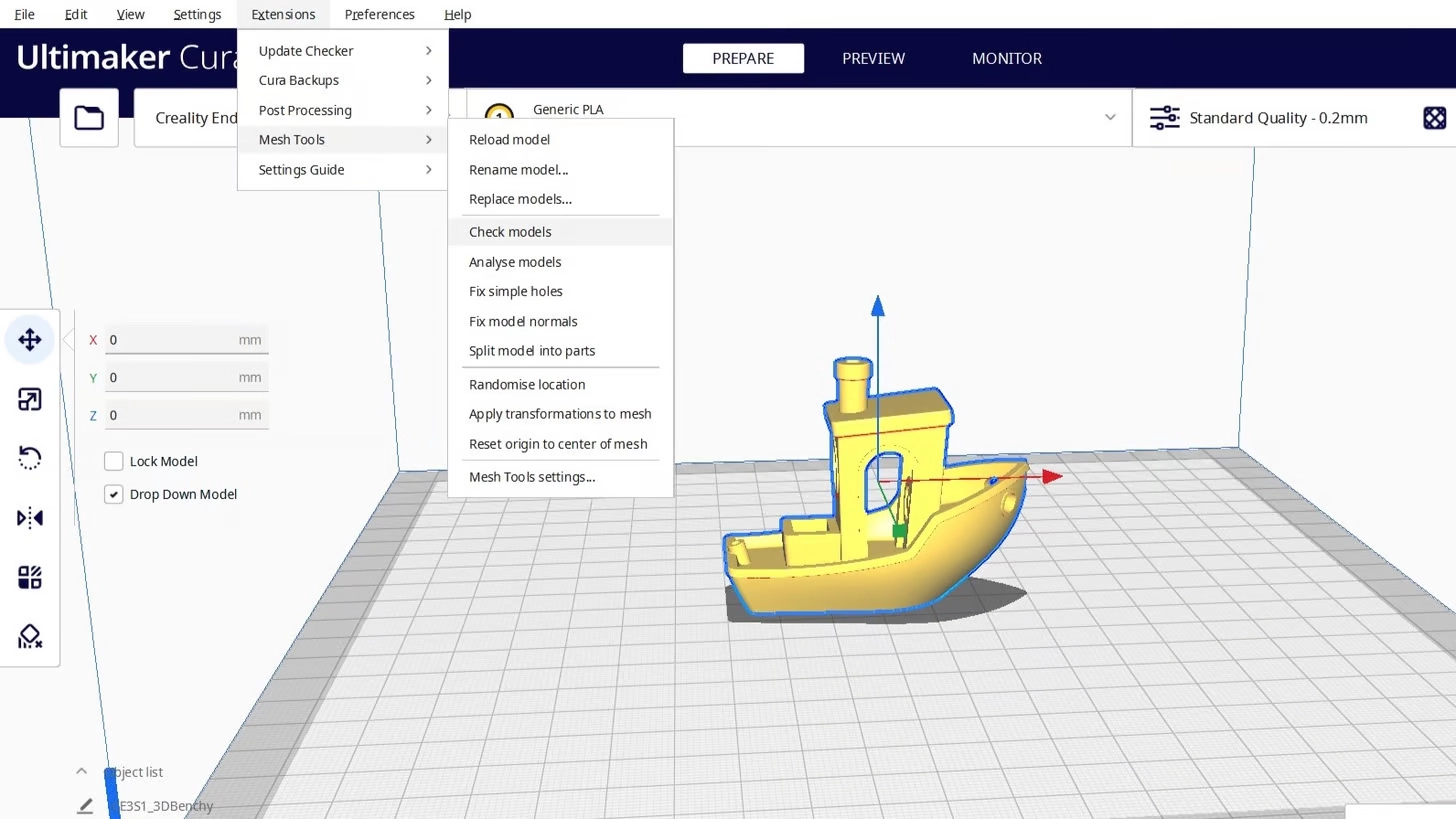Screen dimensions: 1456x819
Task: Select the Move tool icon
Action: [30, 340]
